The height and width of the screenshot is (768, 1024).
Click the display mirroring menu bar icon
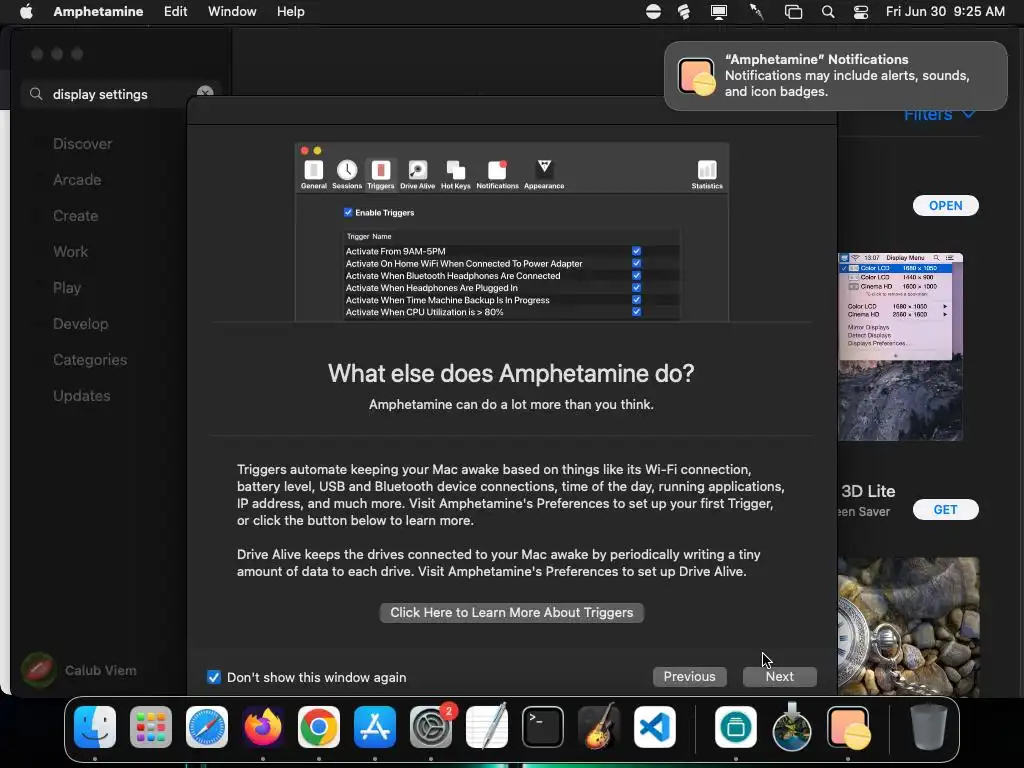pos(718,12)
